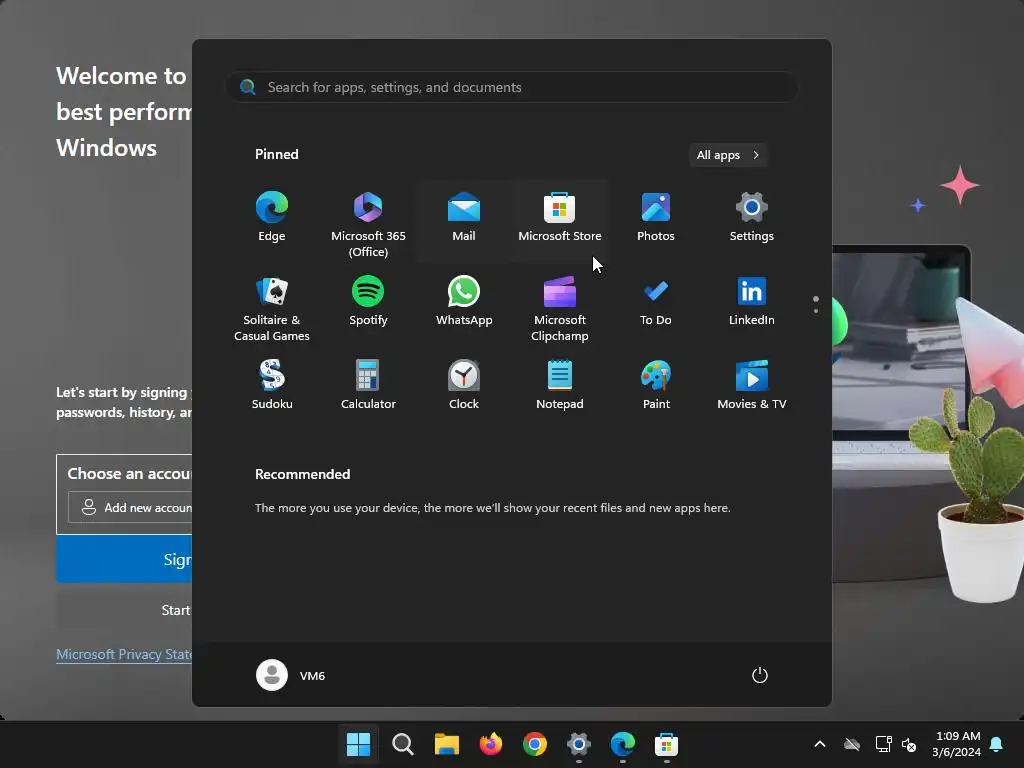Open the LinkedIn app
The height and width of the screenshot is (768, 1024).
[x=752, y=302]
